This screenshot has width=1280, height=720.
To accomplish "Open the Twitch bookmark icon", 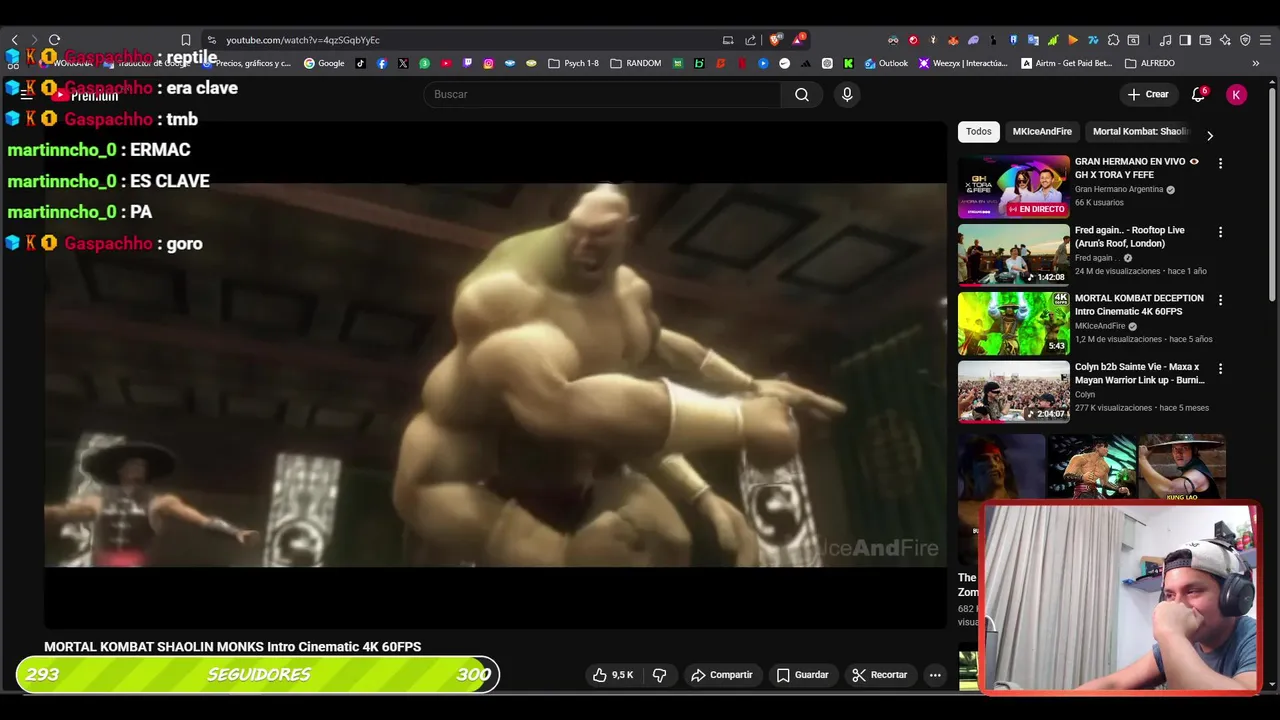I will (467, 63).
